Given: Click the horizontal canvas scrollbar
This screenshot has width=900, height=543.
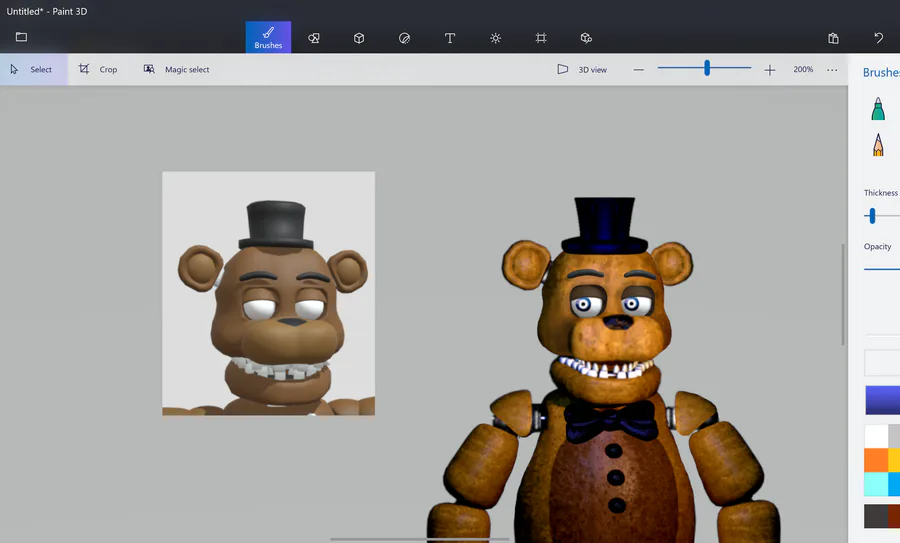Looking at the screenshot, I should click(420, 539).
